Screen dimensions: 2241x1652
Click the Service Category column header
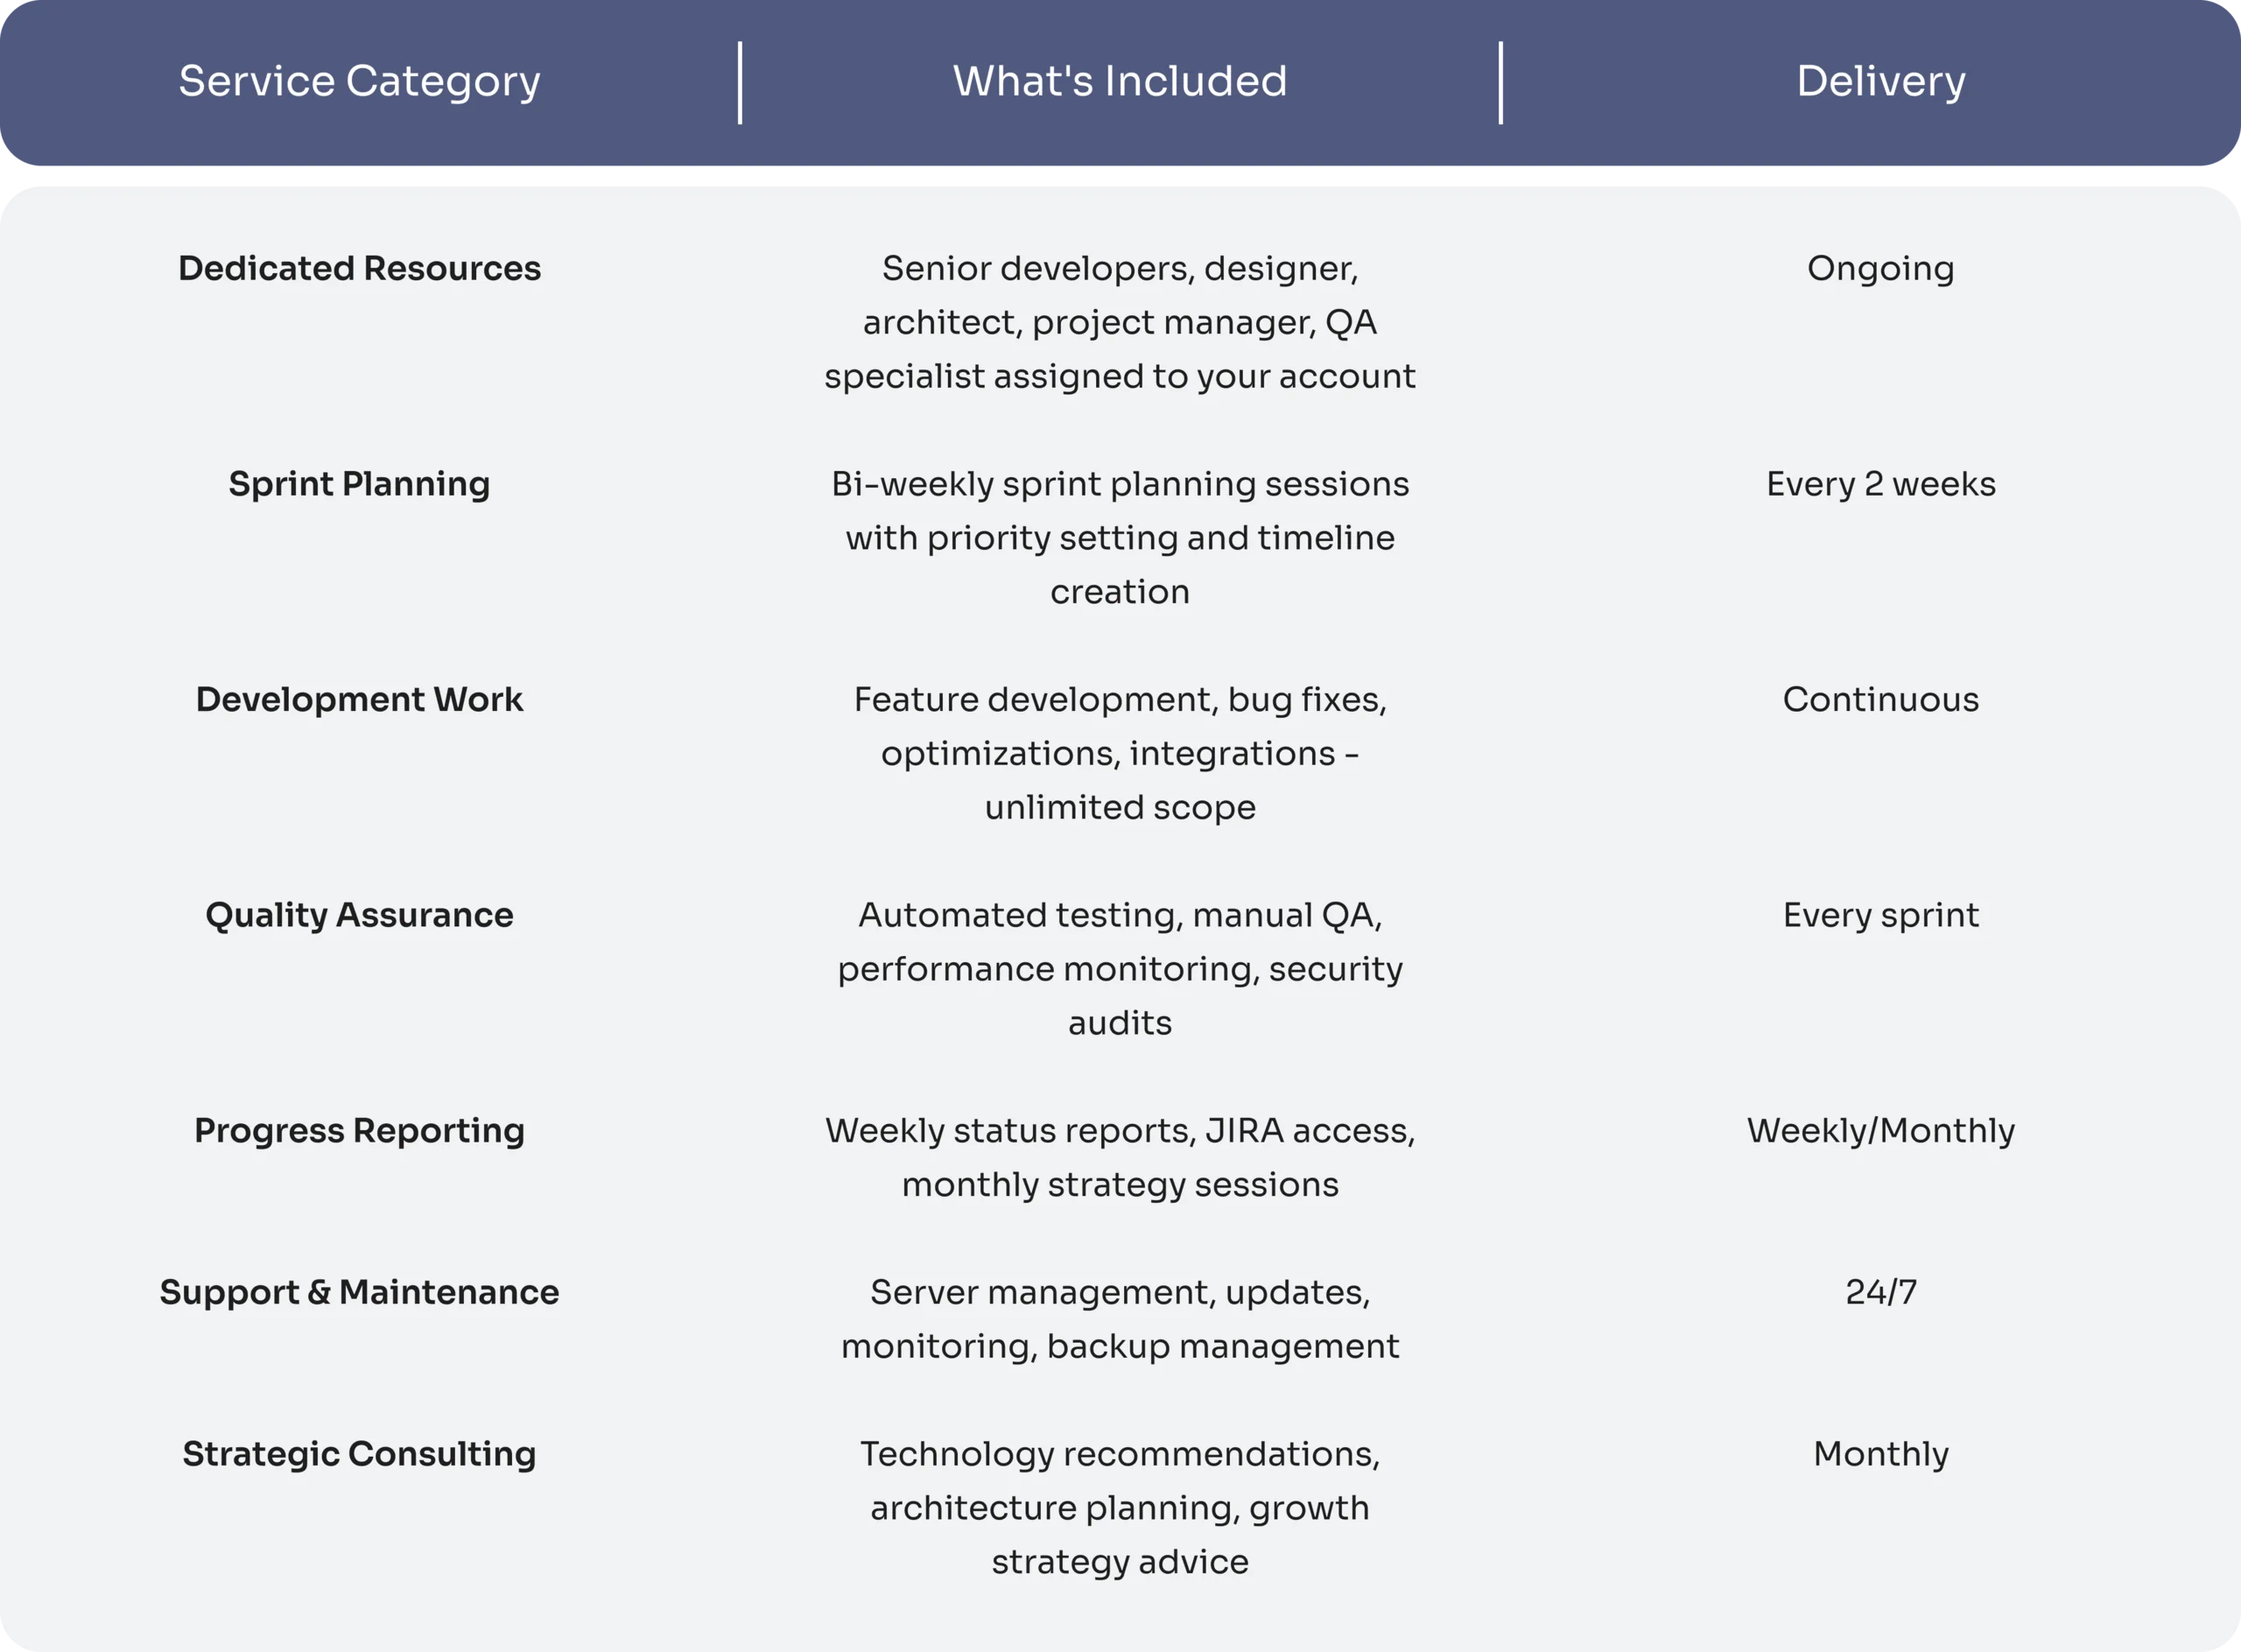point(359,81)
